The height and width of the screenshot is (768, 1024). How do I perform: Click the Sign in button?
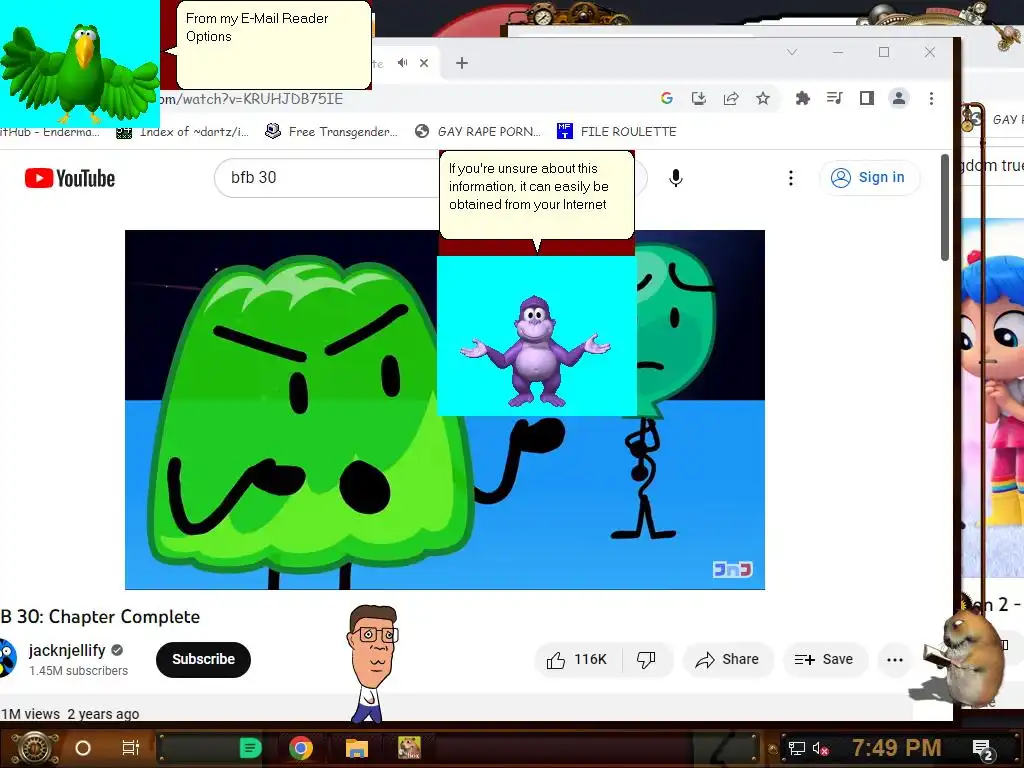pos(870,178)
